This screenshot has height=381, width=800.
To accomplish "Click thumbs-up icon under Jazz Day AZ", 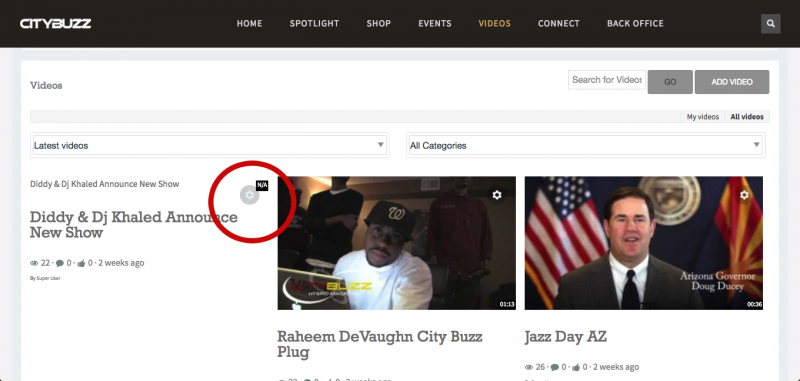I will click(576, 367).
